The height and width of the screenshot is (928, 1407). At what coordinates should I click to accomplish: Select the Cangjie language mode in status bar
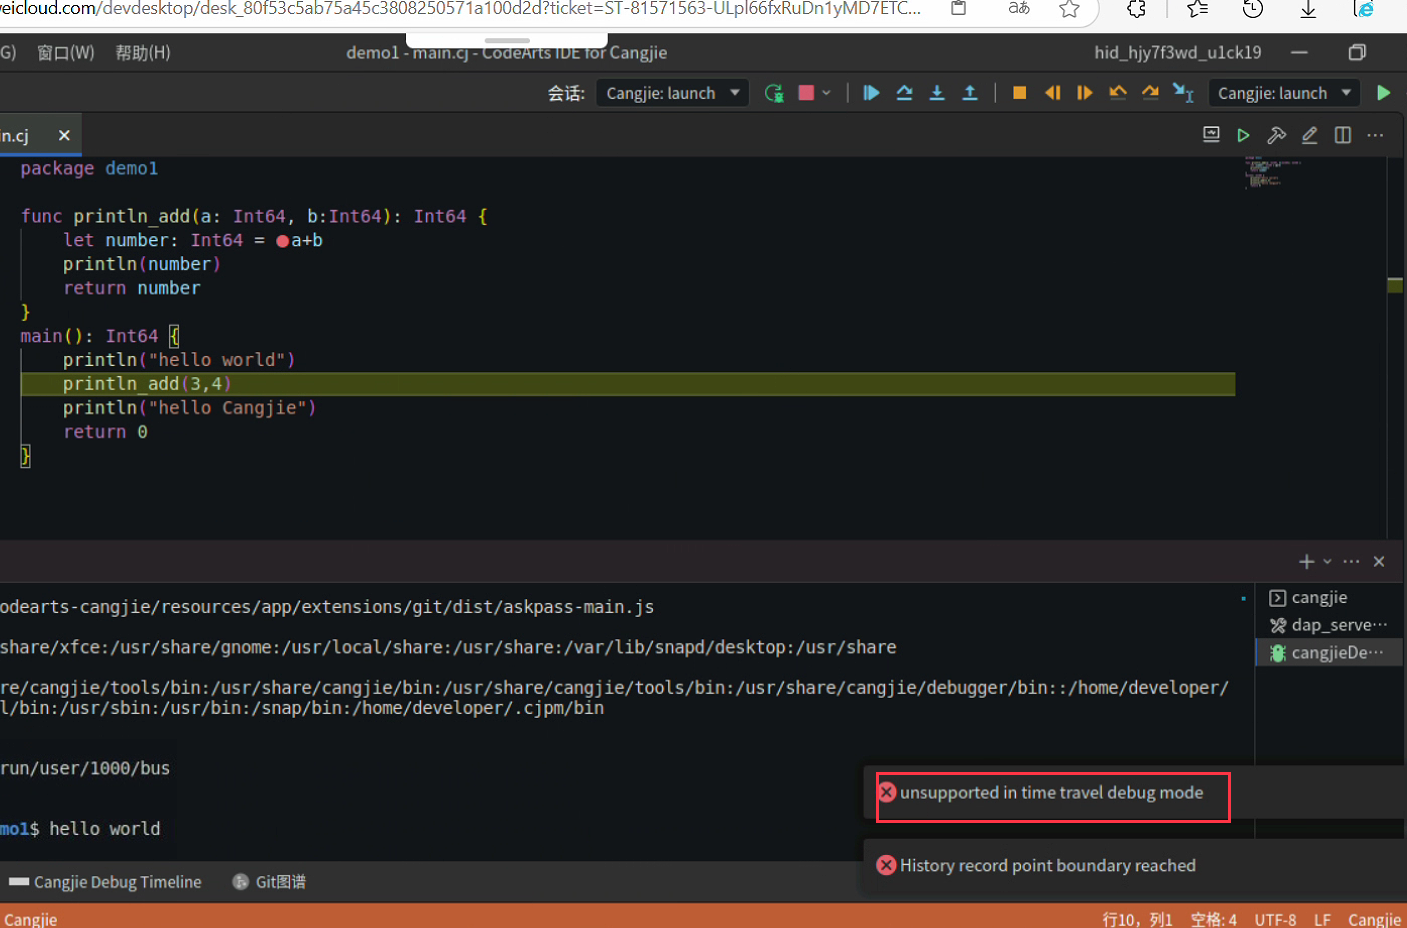[1374, 919]
